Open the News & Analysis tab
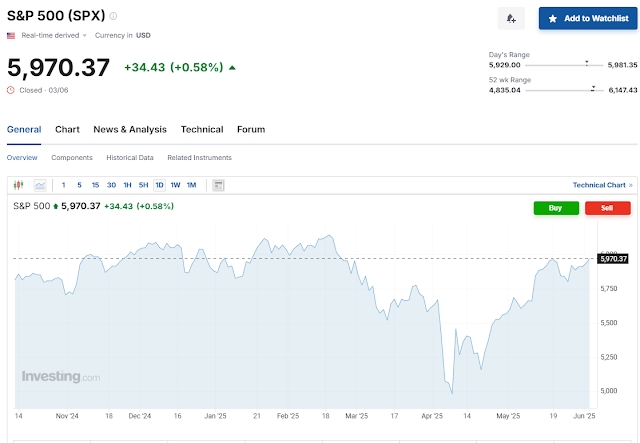The height and width of the screenshot is (443, 640). (130, 129)
